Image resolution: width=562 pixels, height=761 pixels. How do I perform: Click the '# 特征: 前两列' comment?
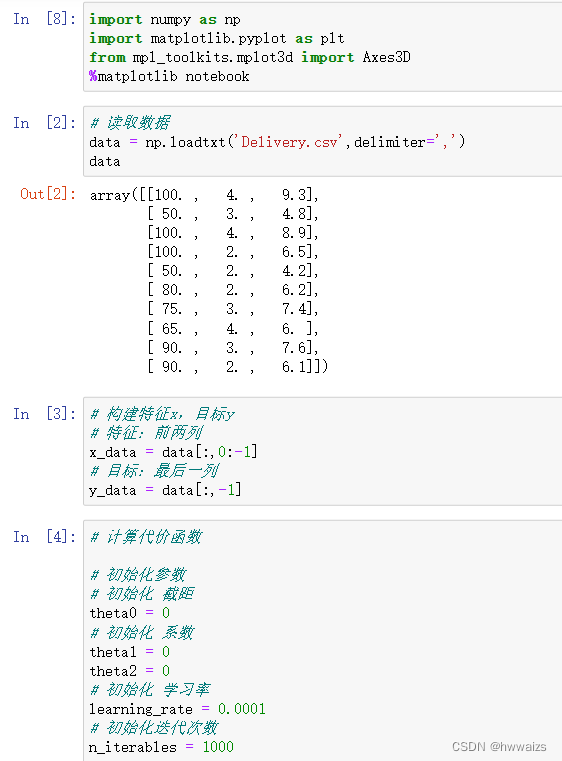point(147,433)
